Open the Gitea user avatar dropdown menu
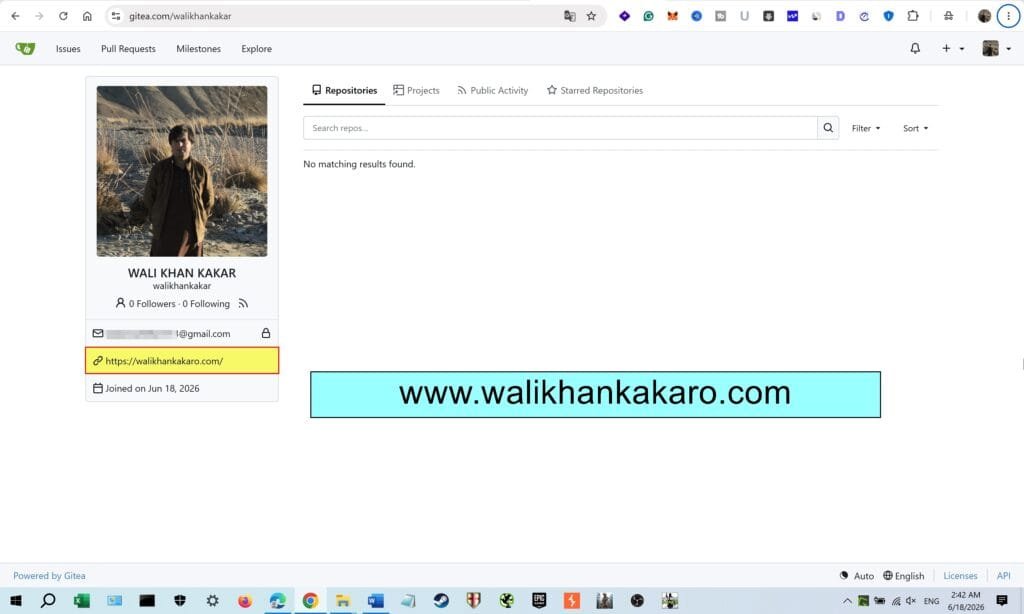 [997, 48]
